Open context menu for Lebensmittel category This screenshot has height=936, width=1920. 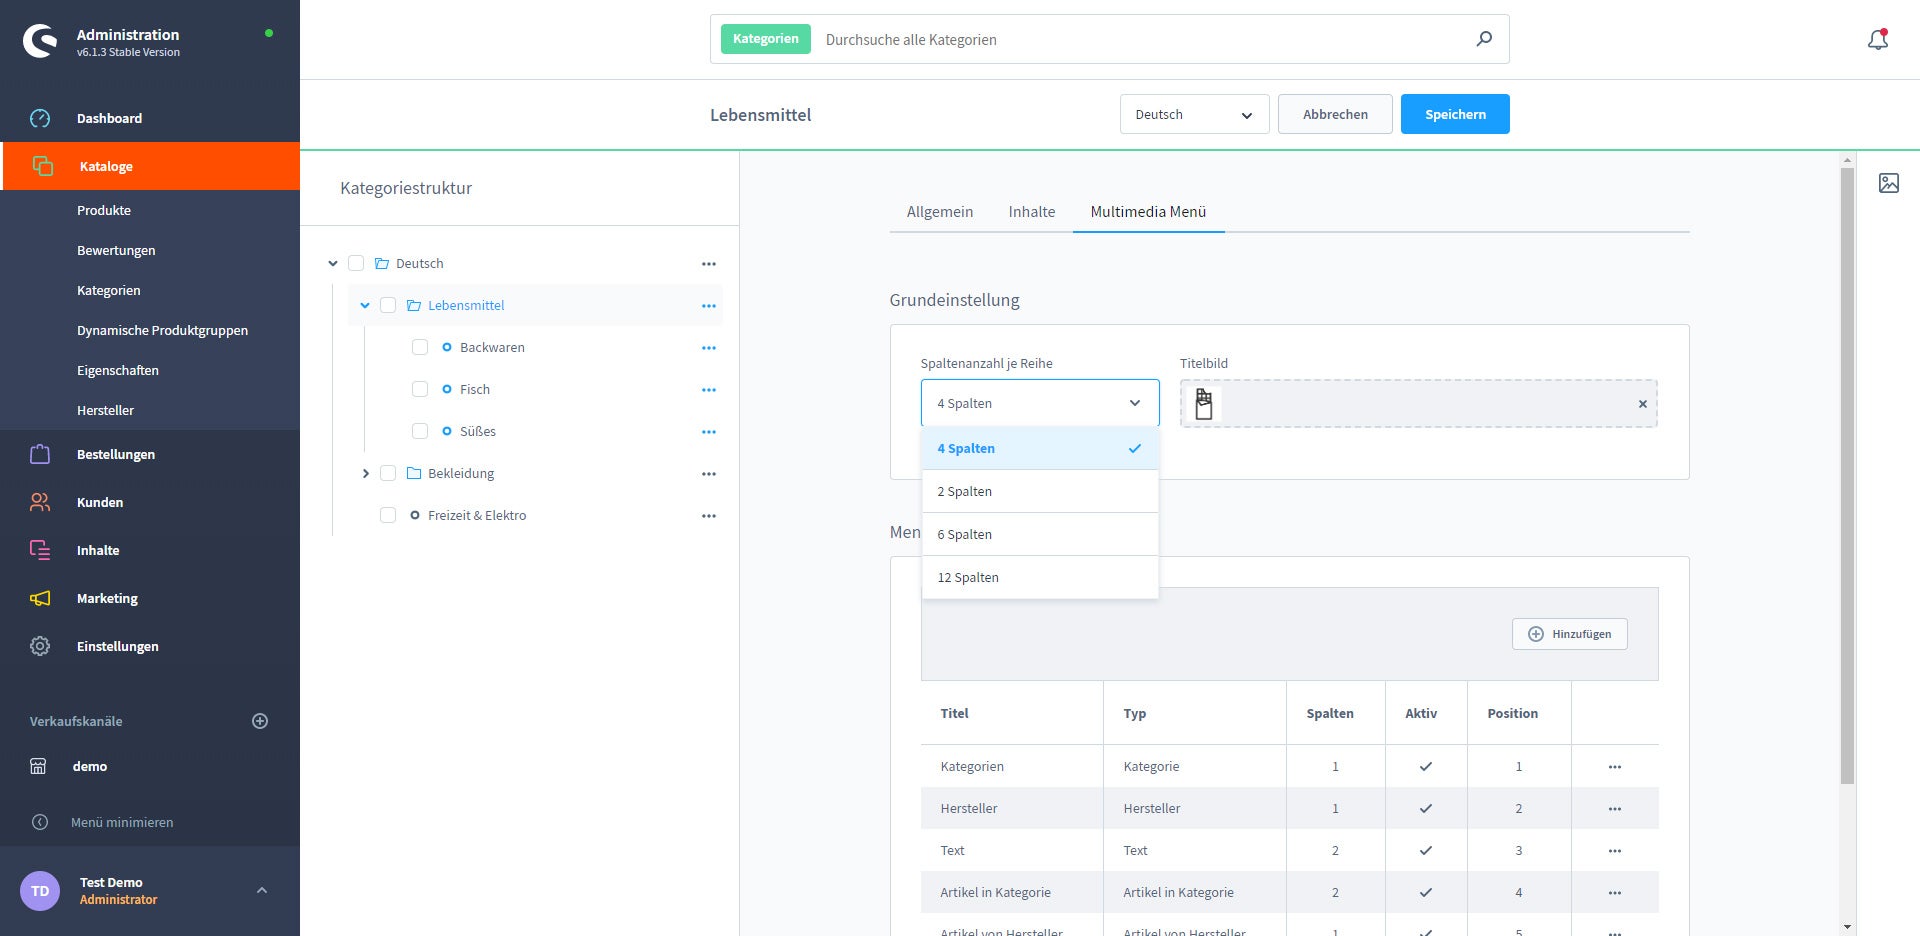pyautogui.click(x=709, y=306)
